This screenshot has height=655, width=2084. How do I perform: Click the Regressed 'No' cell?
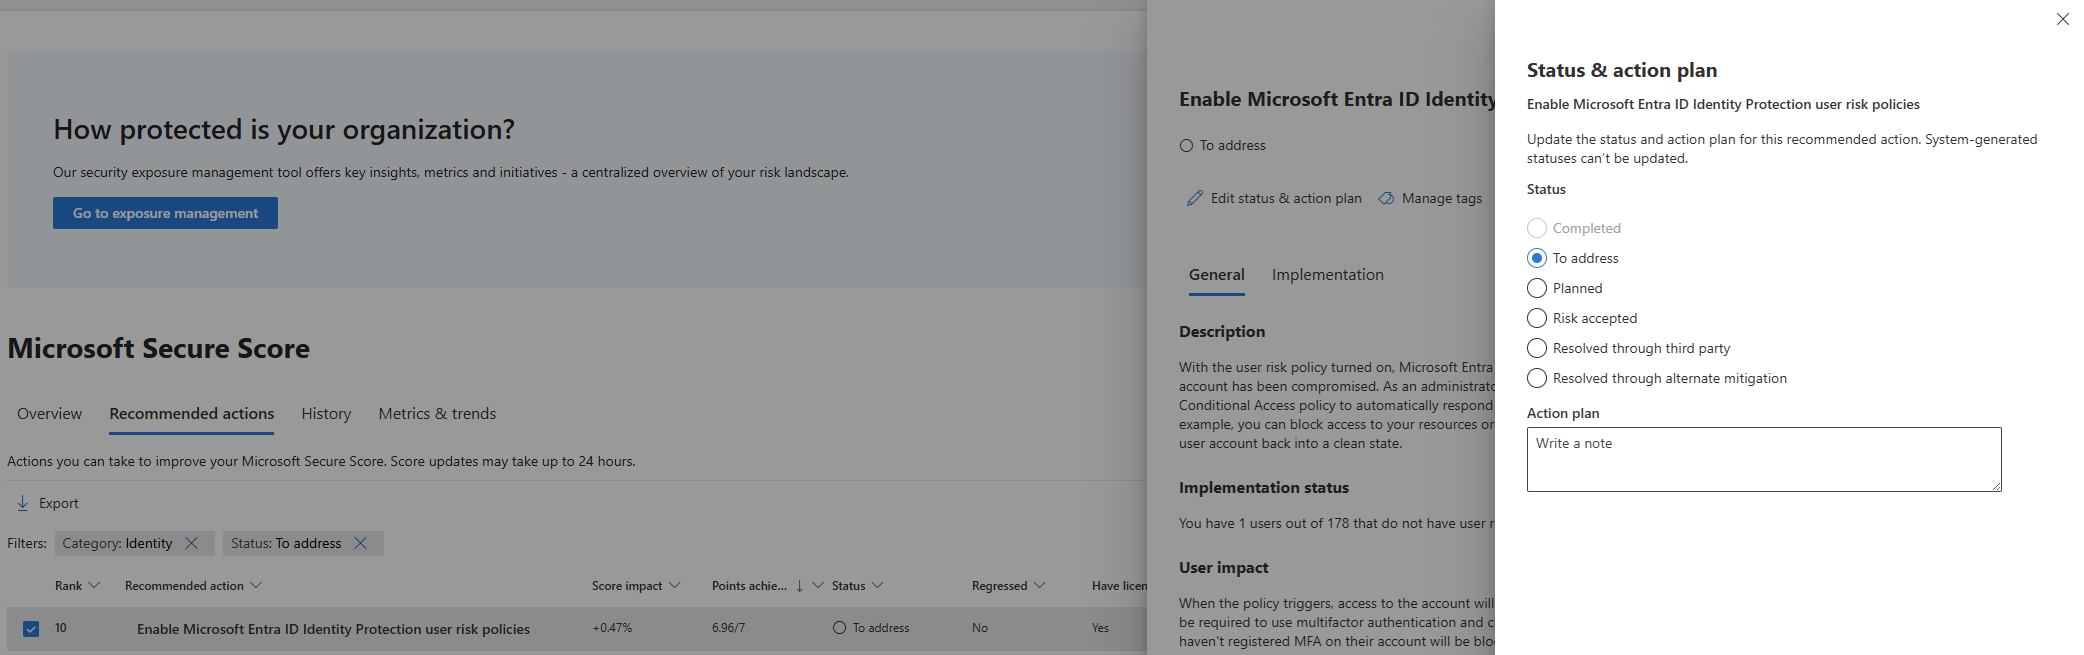point(980,628)
